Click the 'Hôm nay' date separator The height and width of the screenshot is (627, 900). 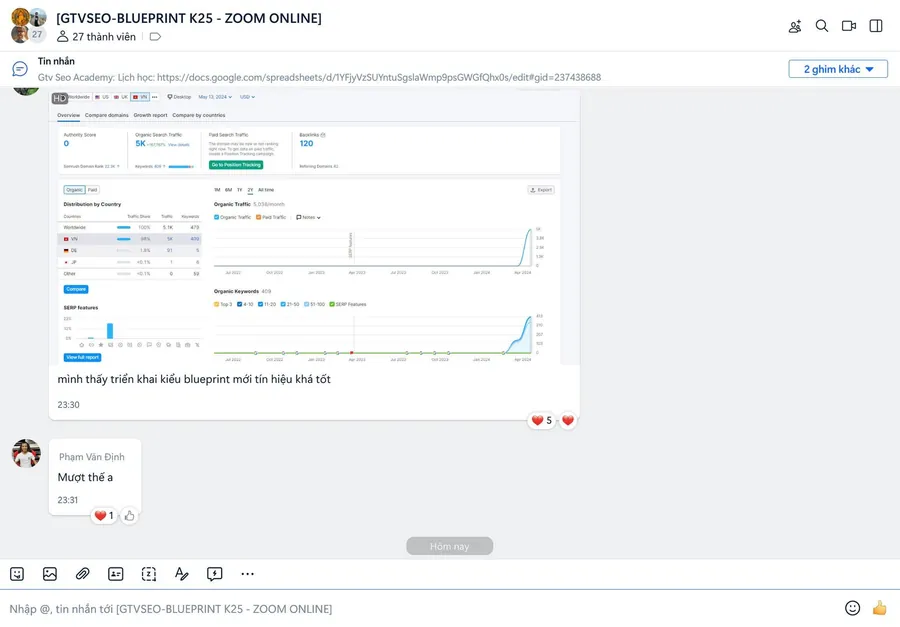click(449, 546)
